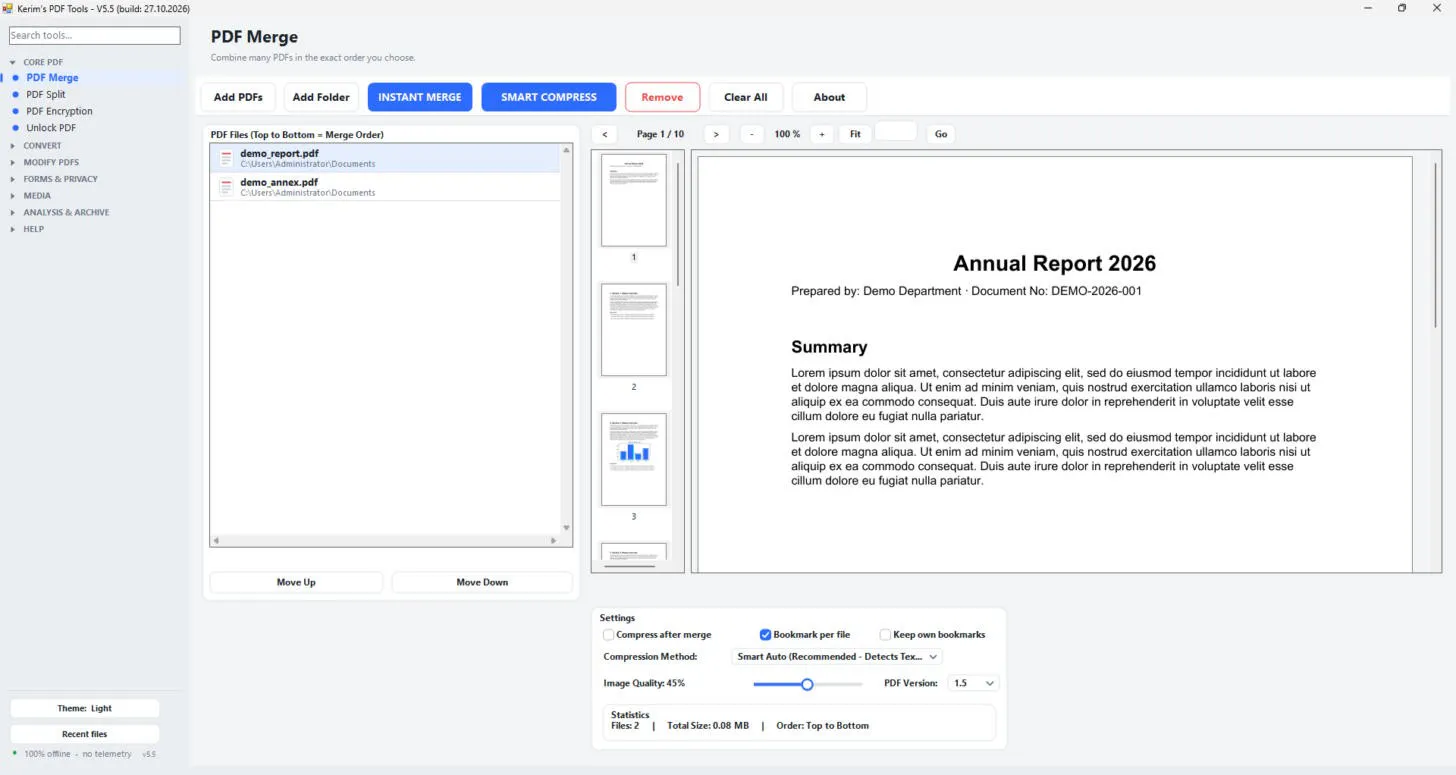This screenshot has height=775, width=1456.
Task: Select PDF Merge in sidebar
Action: pyautogui.click(x=52, y=77)
